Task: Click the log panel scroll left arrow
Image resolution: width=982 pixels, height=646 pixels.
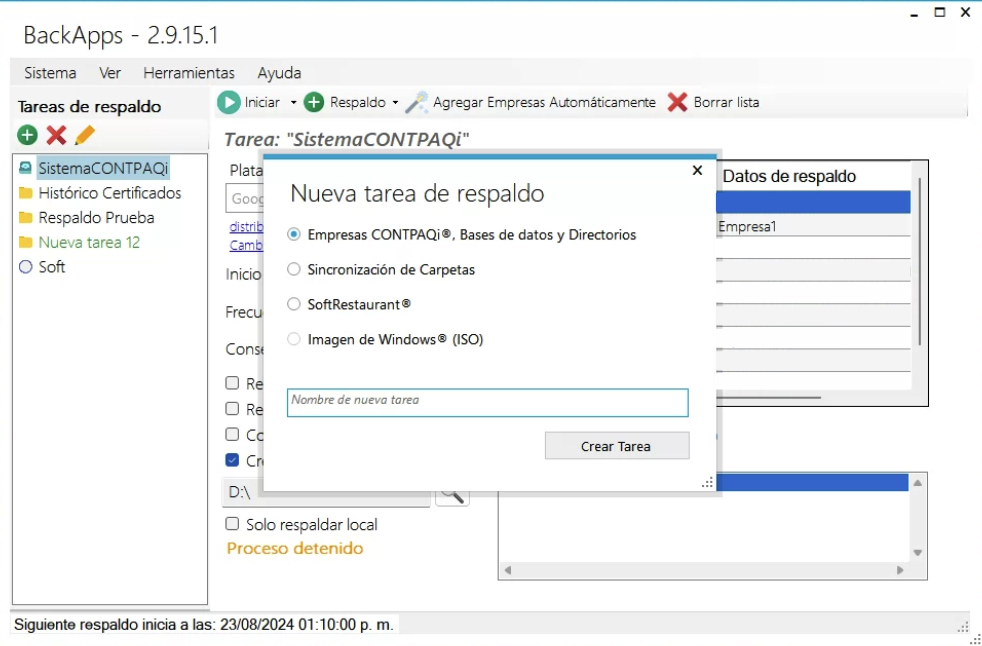Action: coord(508,570)
